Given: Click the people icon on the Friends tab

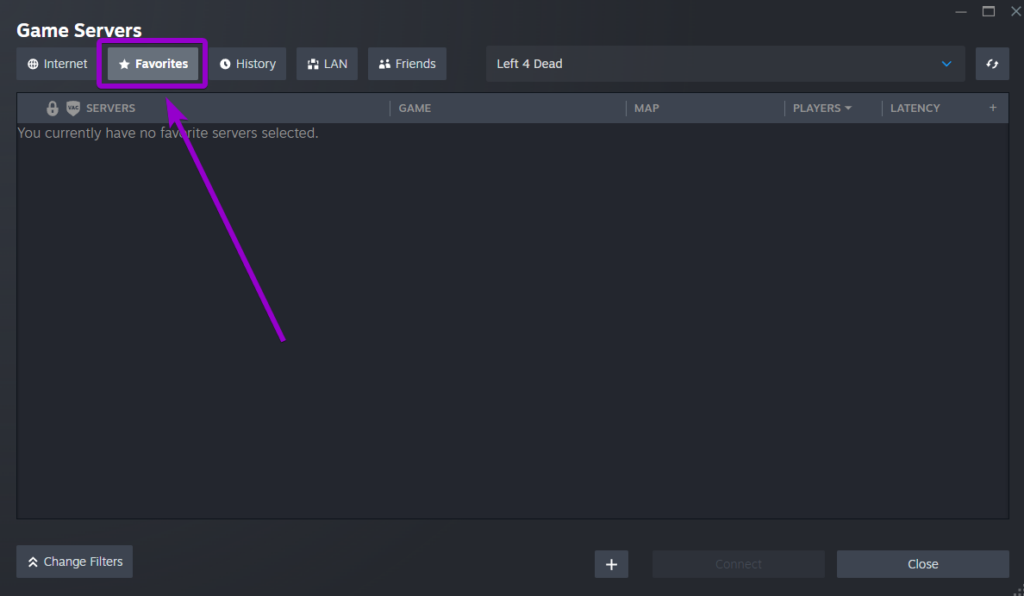Looking at the screenshot, I should coord(385,63).
